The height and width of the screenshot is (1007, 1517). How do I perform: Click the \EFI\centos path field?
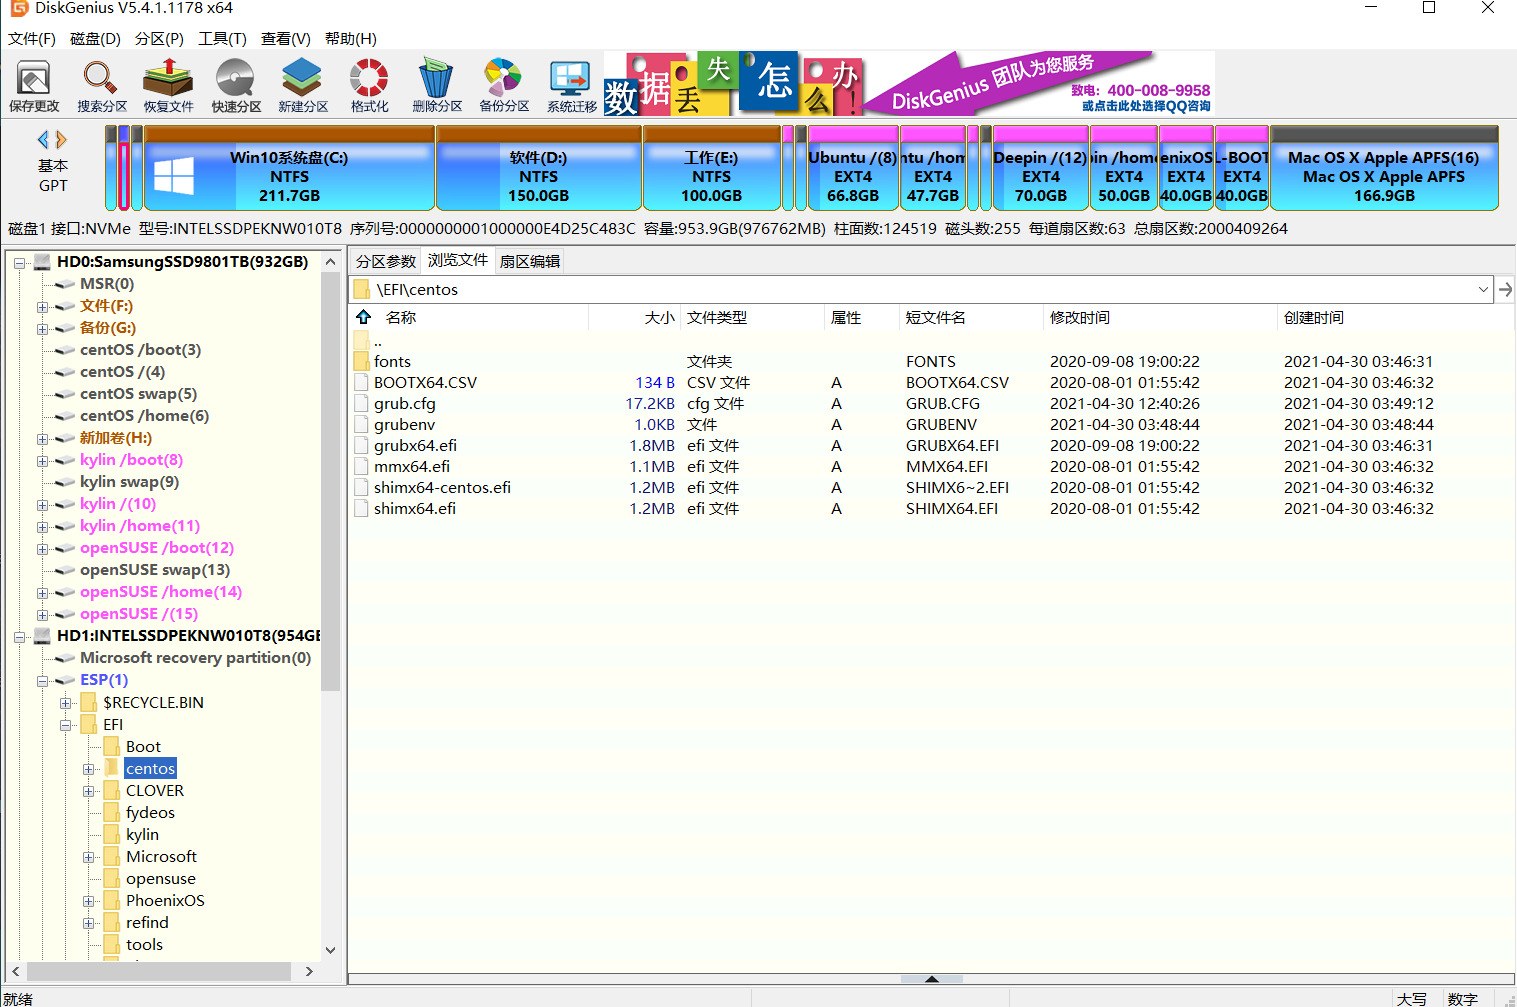(x=922, y=289)
